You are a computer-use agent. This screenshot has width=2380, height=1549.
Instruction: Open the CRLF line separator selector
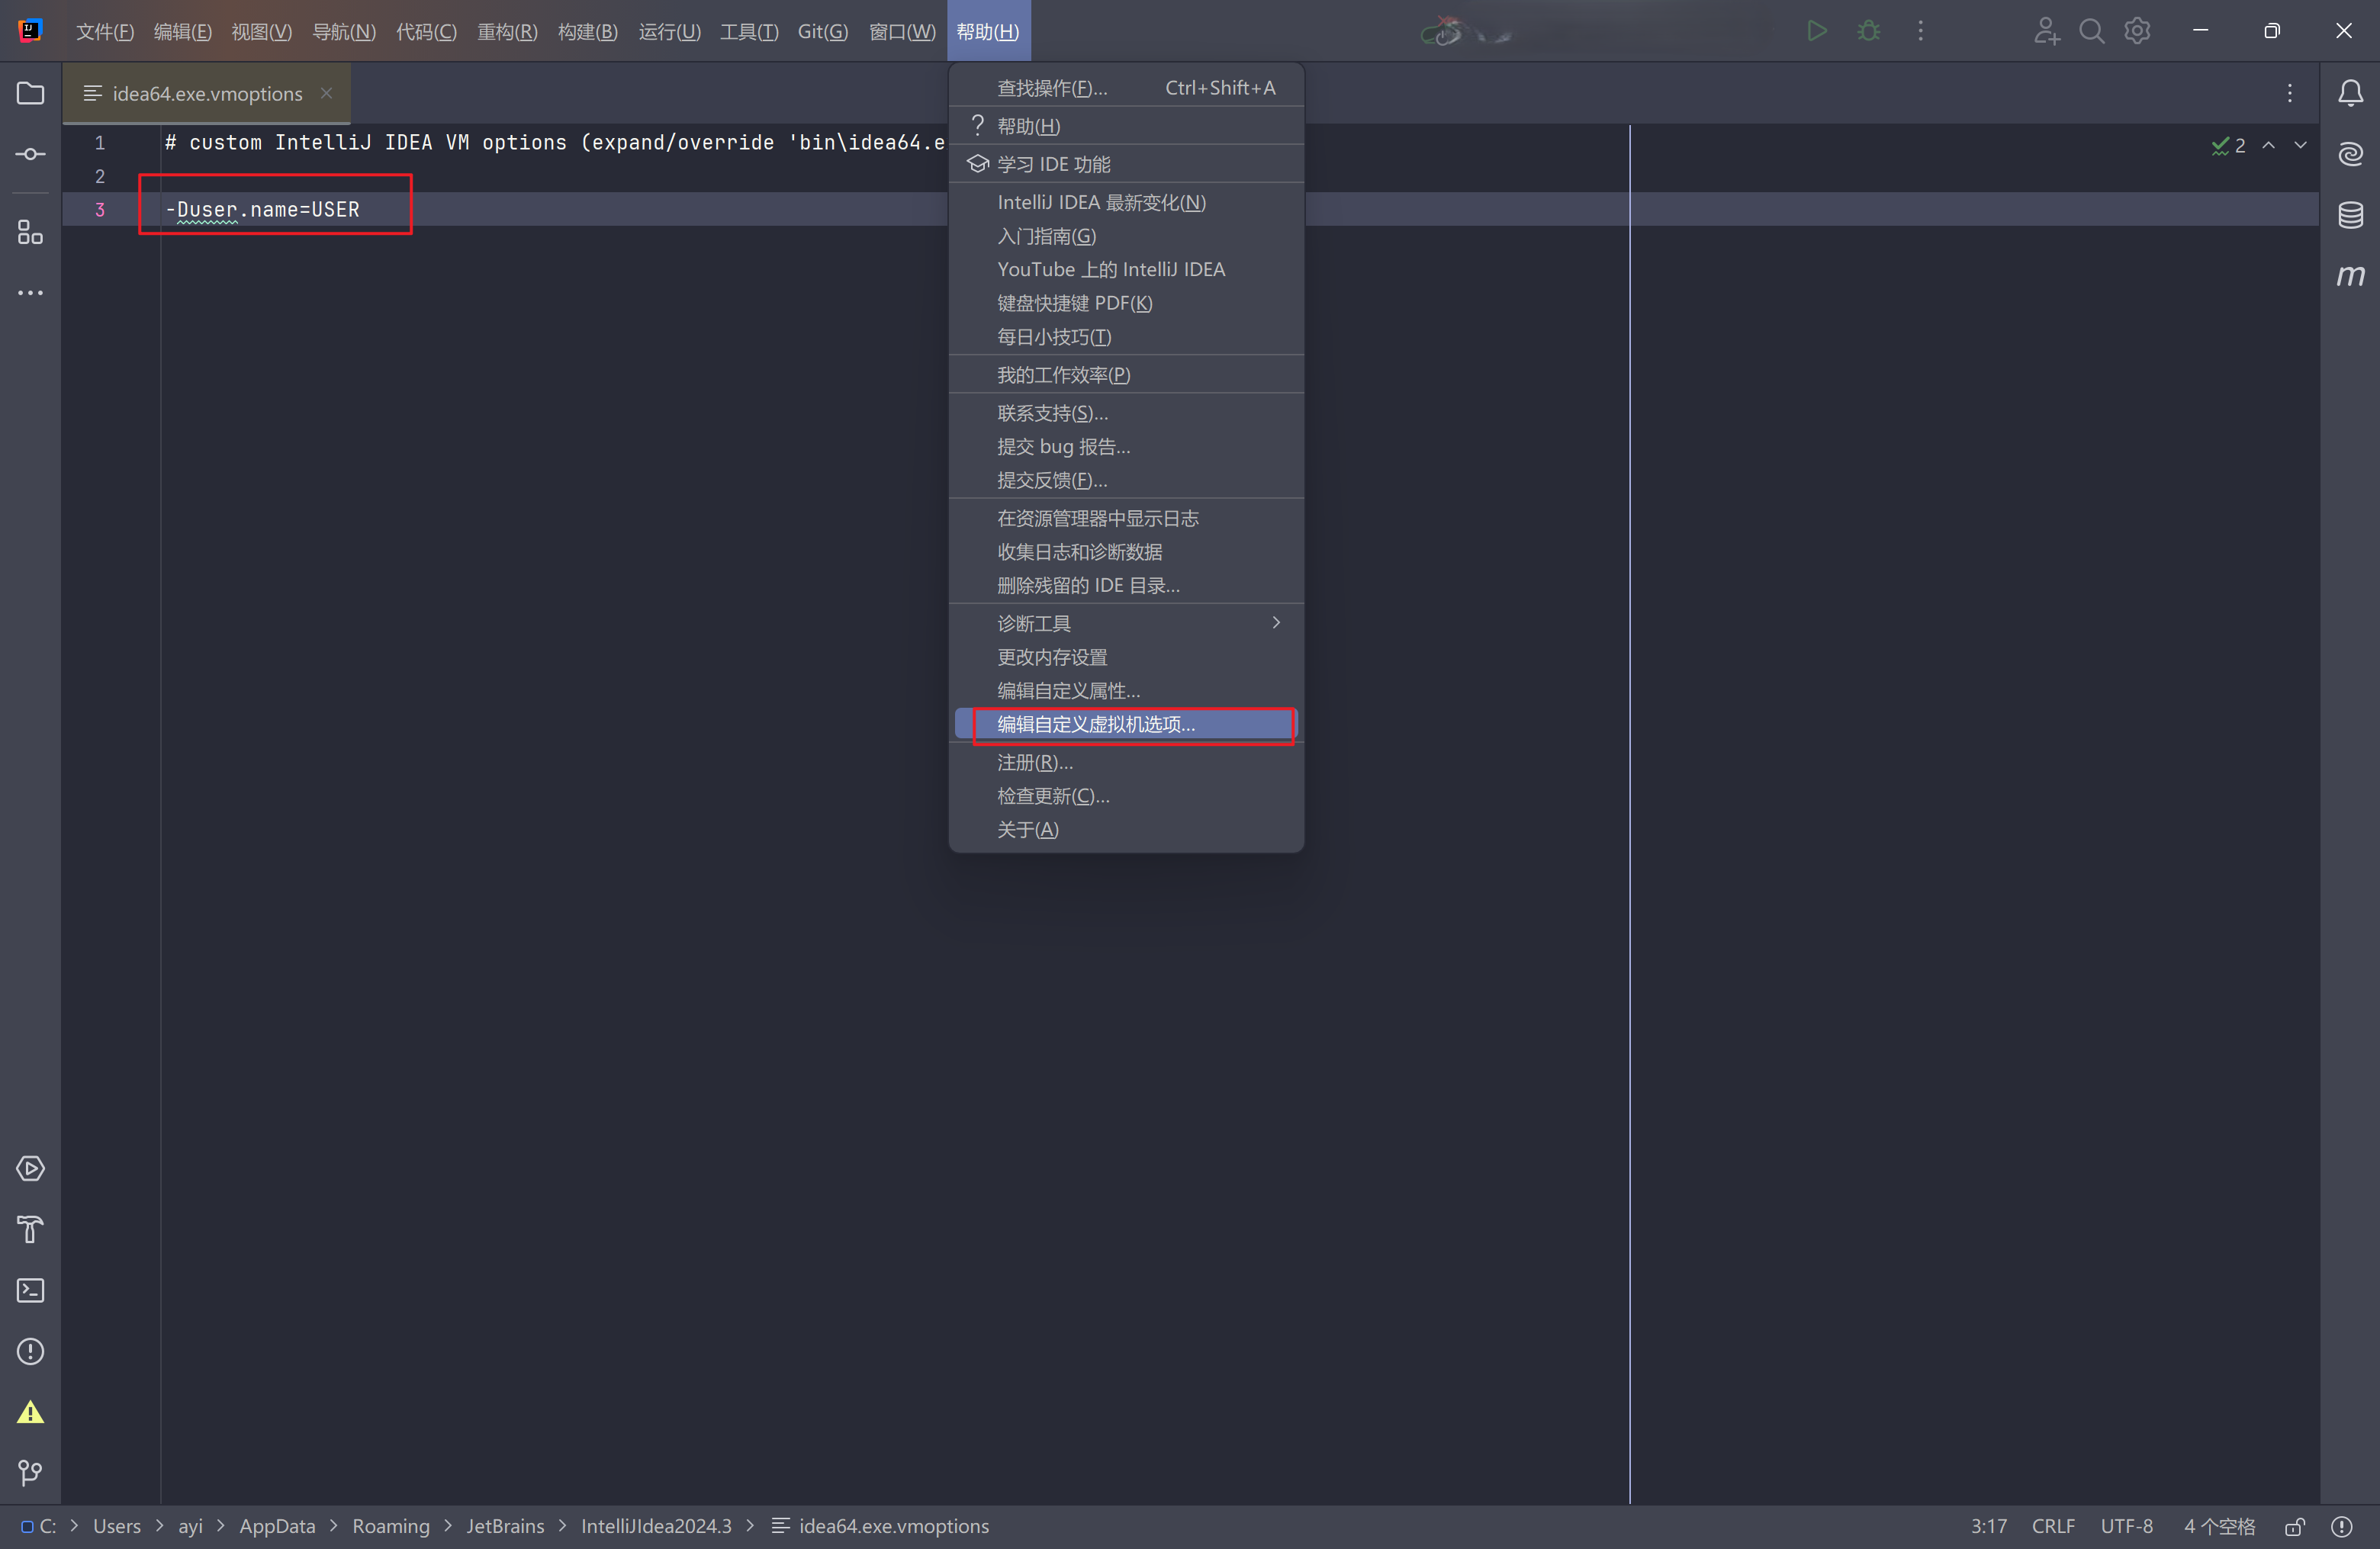(2053, 1526)
